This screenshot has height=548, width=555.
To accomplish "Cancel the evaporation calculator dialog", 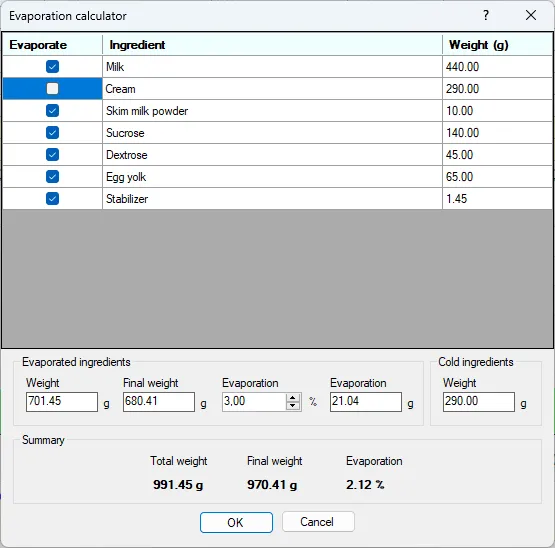I will pyautogui.click(x=318, y=521).
